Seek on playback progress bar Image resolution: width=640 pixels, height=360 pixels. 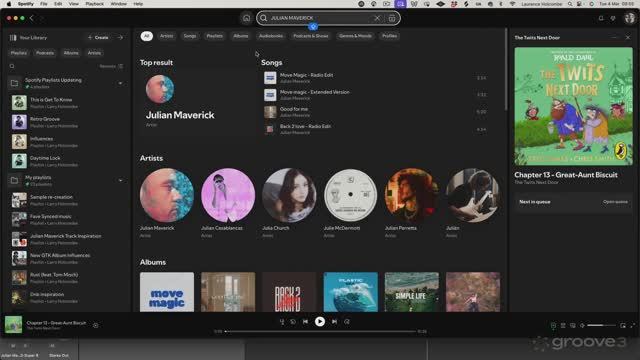coord(320,331)
